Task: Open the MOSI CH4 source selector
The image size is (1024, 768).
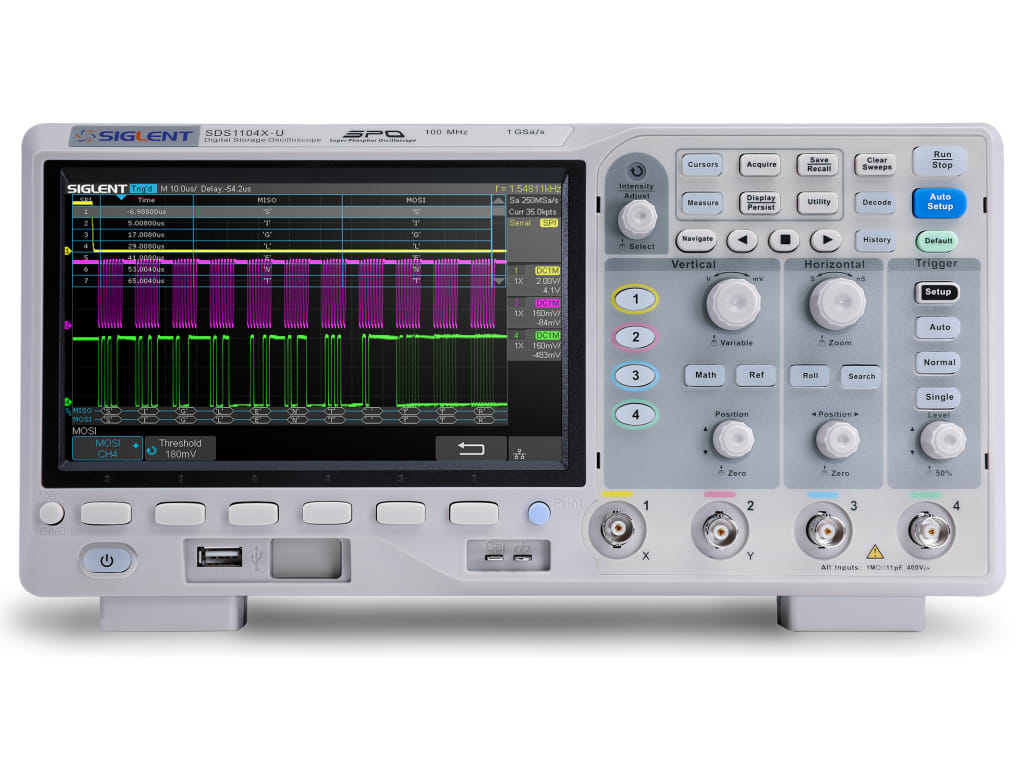Action: coord(107,448)
